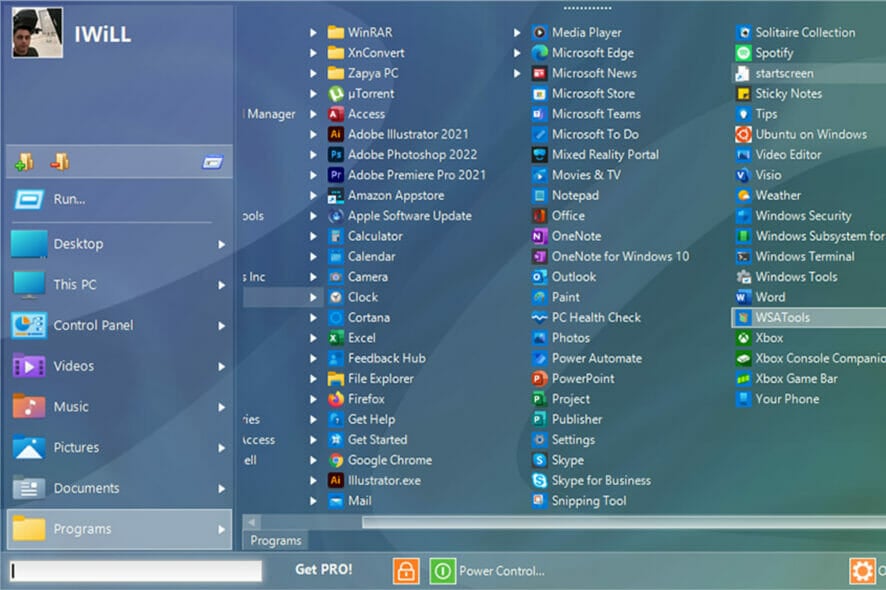Expand the Music submenu arrow
Viewport: 886px width, 590px height.
tap(222, 407)
